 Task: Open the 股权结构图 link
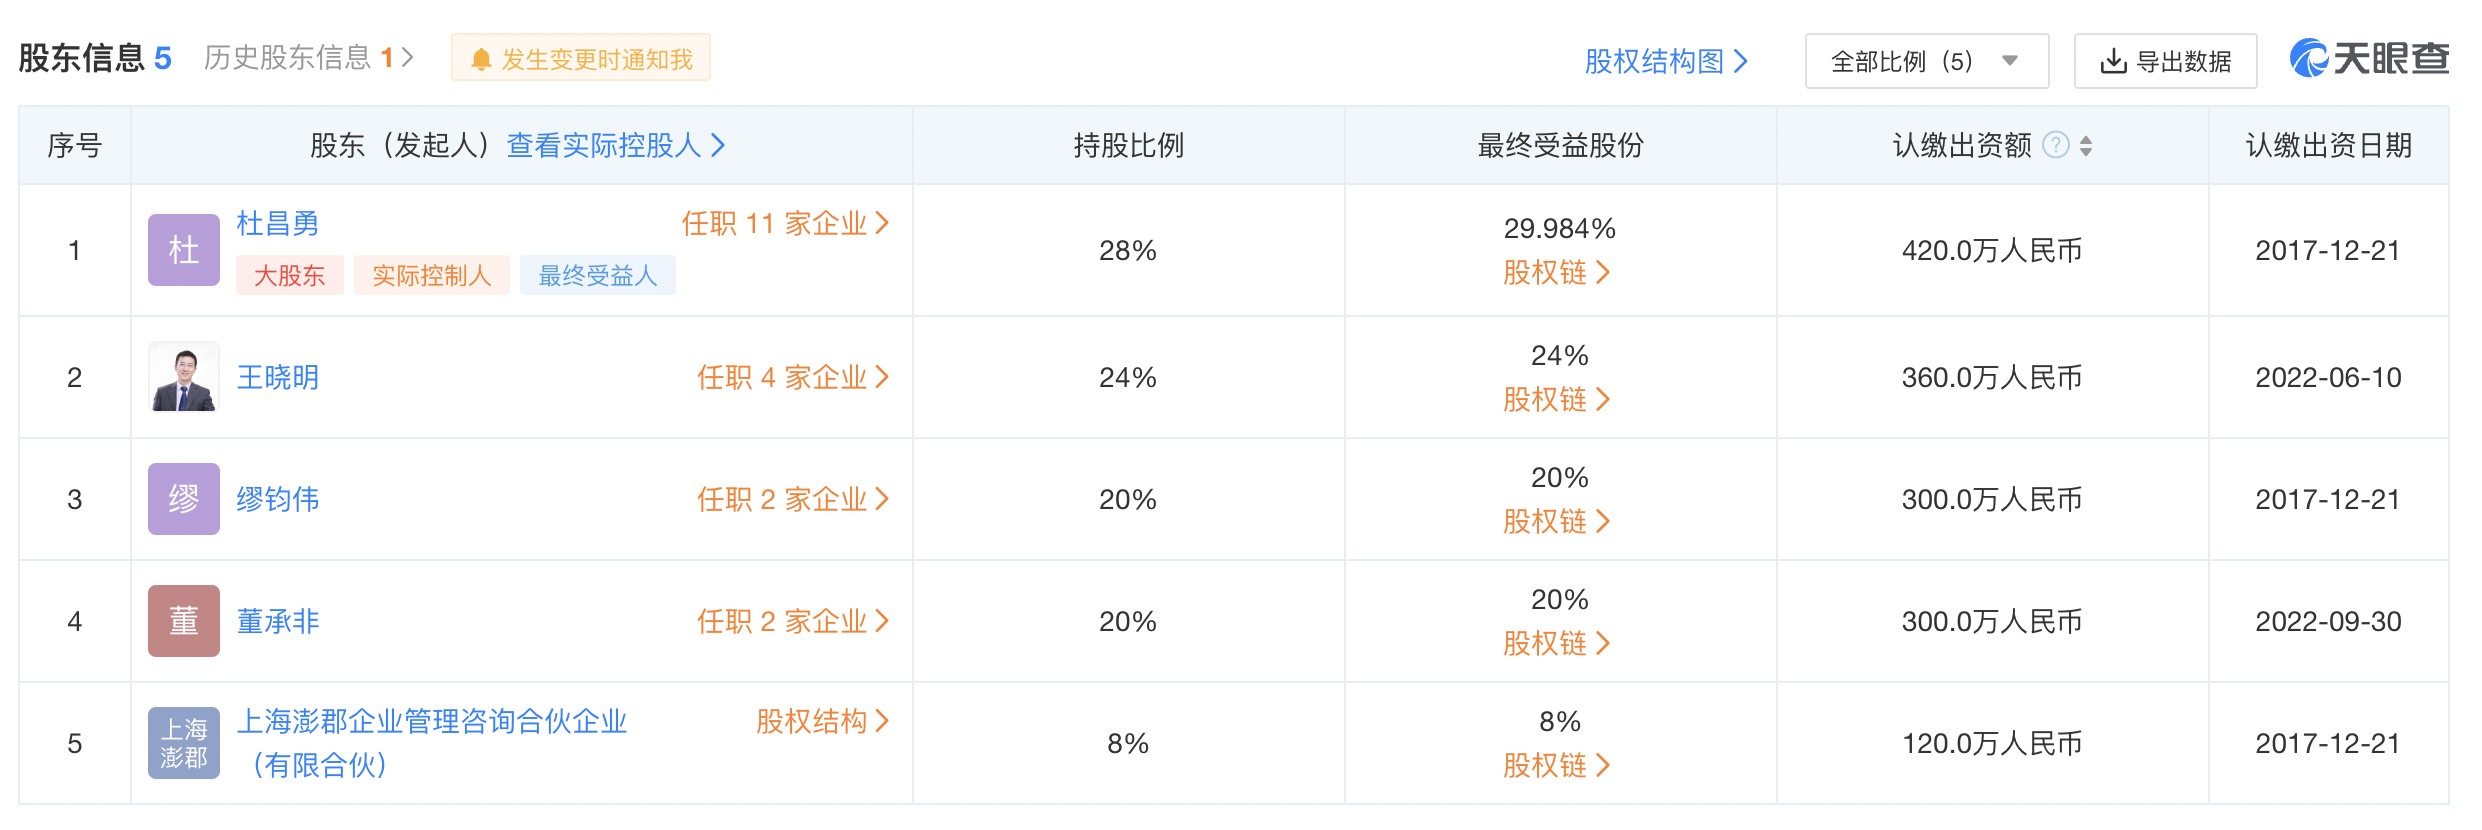[x=1666, y=61]
